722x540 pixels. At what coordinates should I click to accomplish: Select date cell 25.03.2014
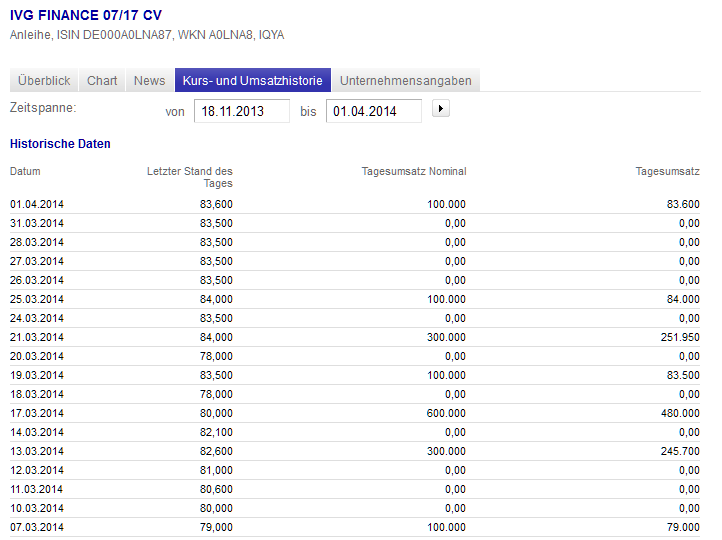coord(37,299)
